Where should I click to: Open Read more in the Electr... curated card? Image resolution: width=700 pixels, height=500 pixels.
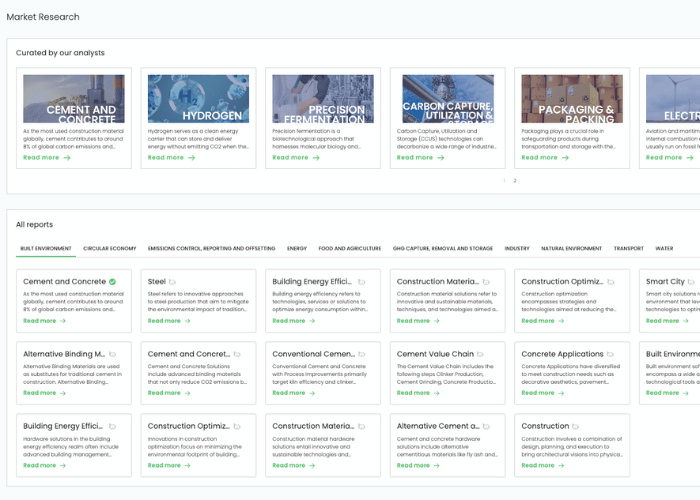pos(670,158)
